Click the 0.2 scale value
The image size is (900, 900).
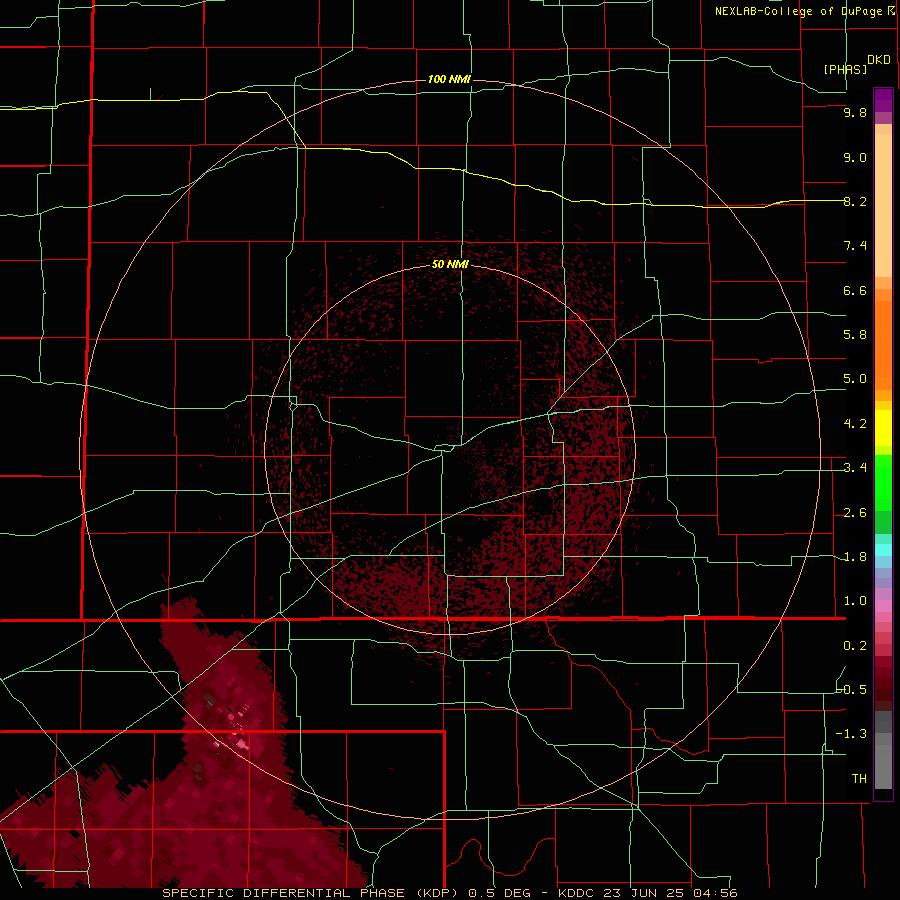click(x=855, y=646)
